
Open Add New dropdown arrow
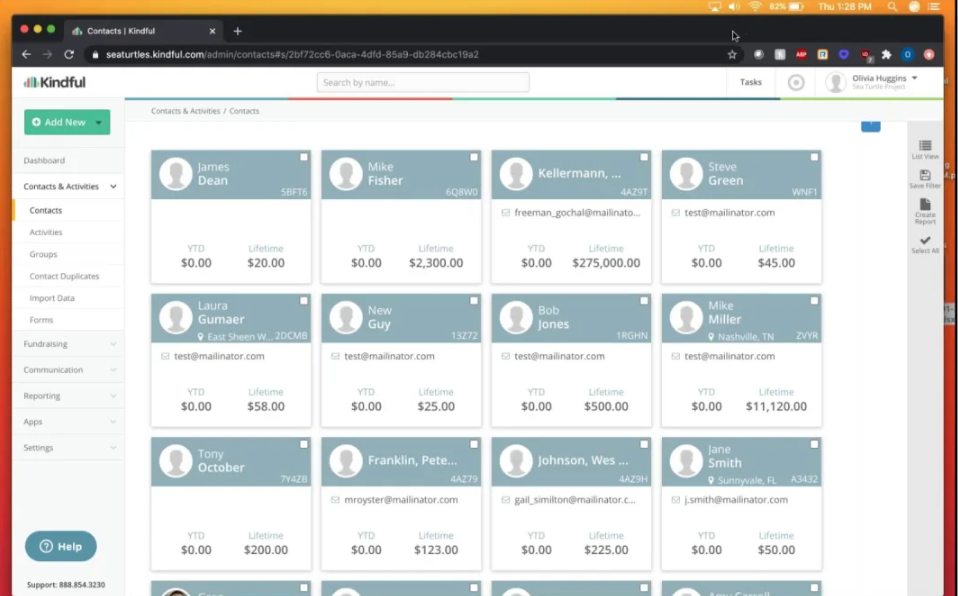click(x=98, y=122)
